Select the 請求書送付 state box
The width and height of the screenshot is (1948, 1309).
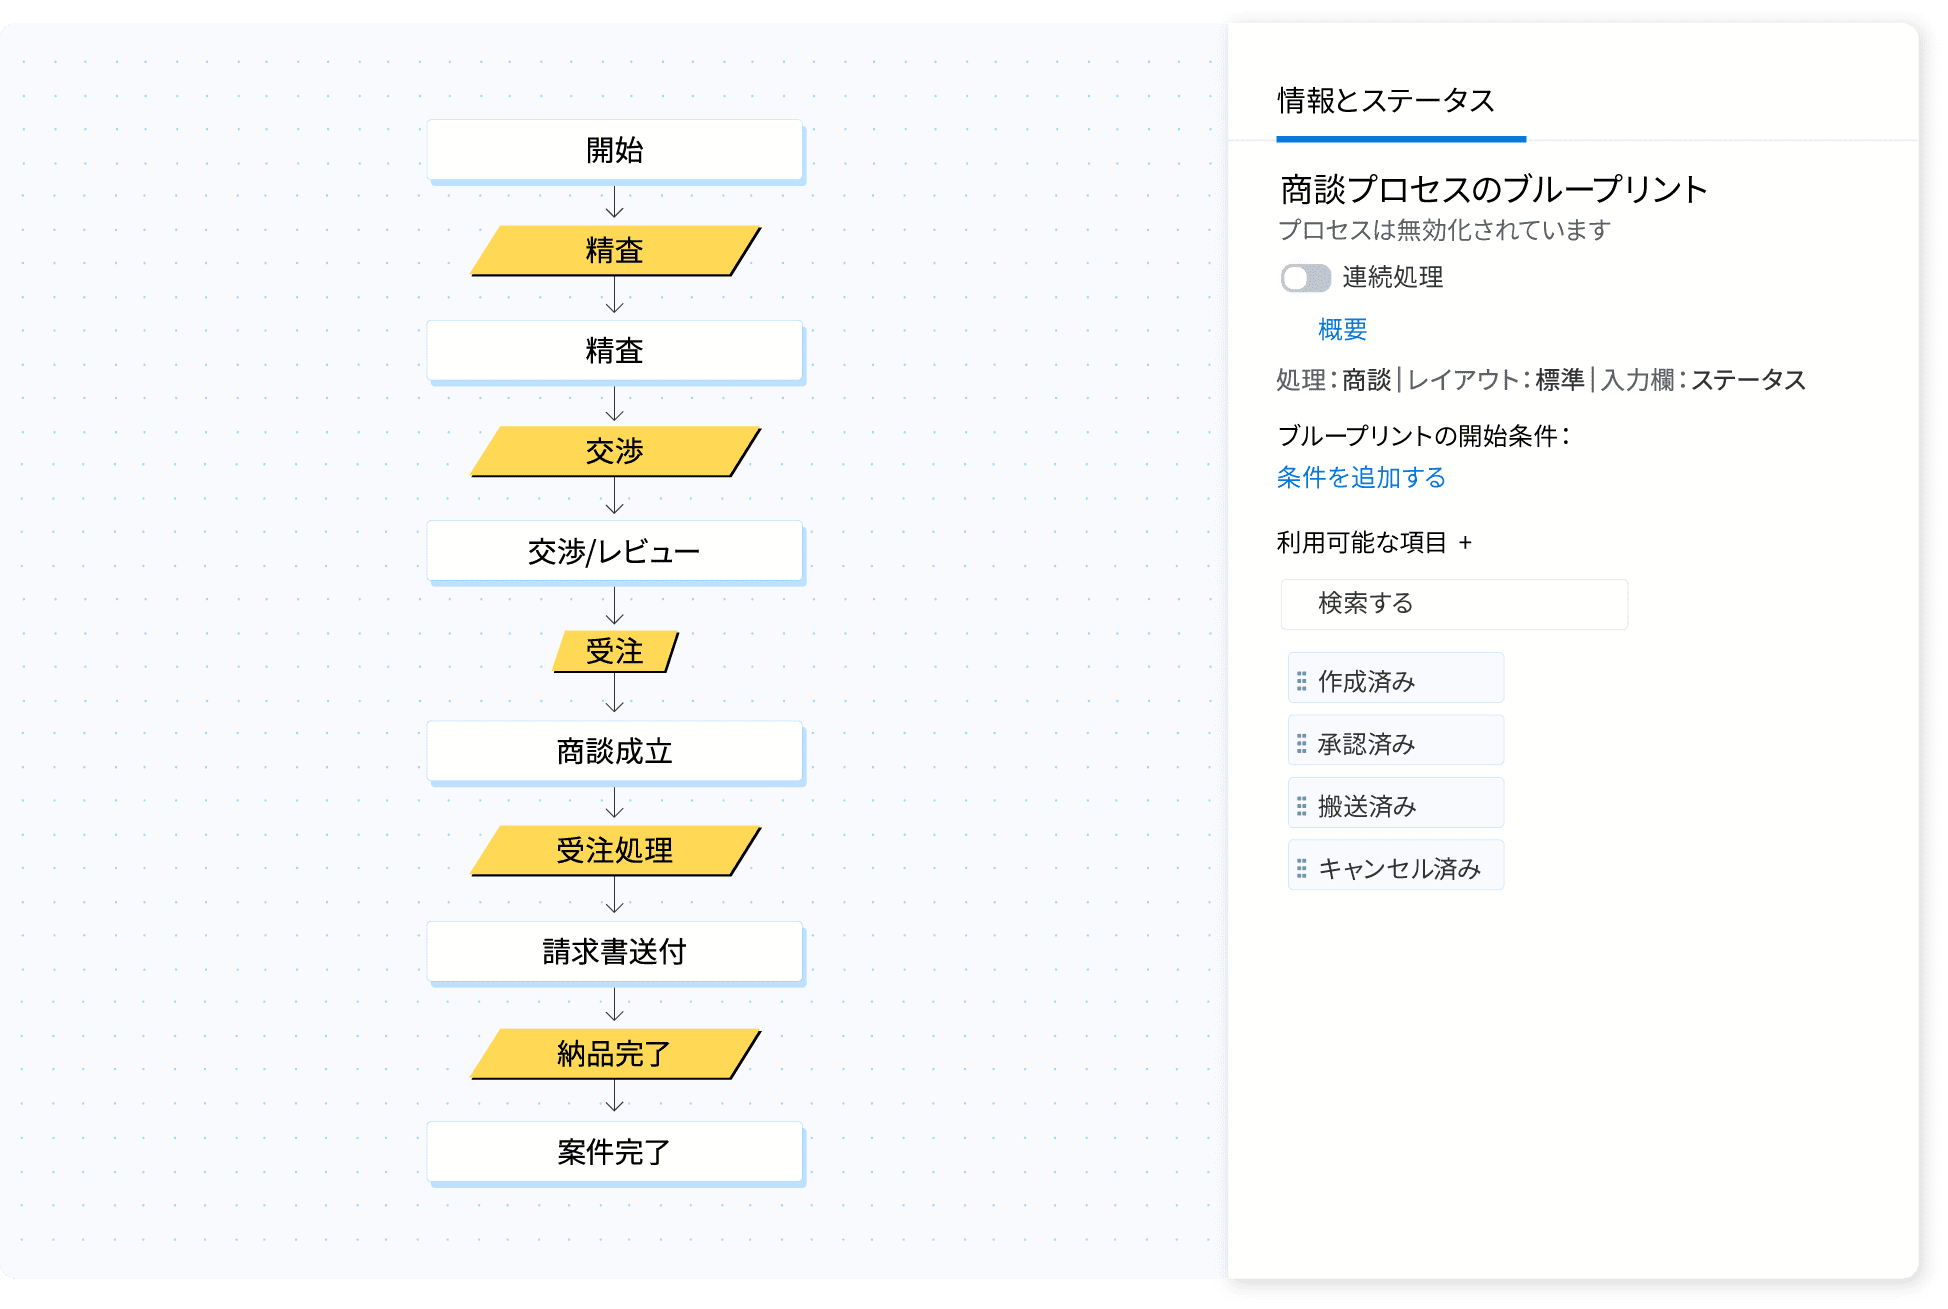click(614, 951)
